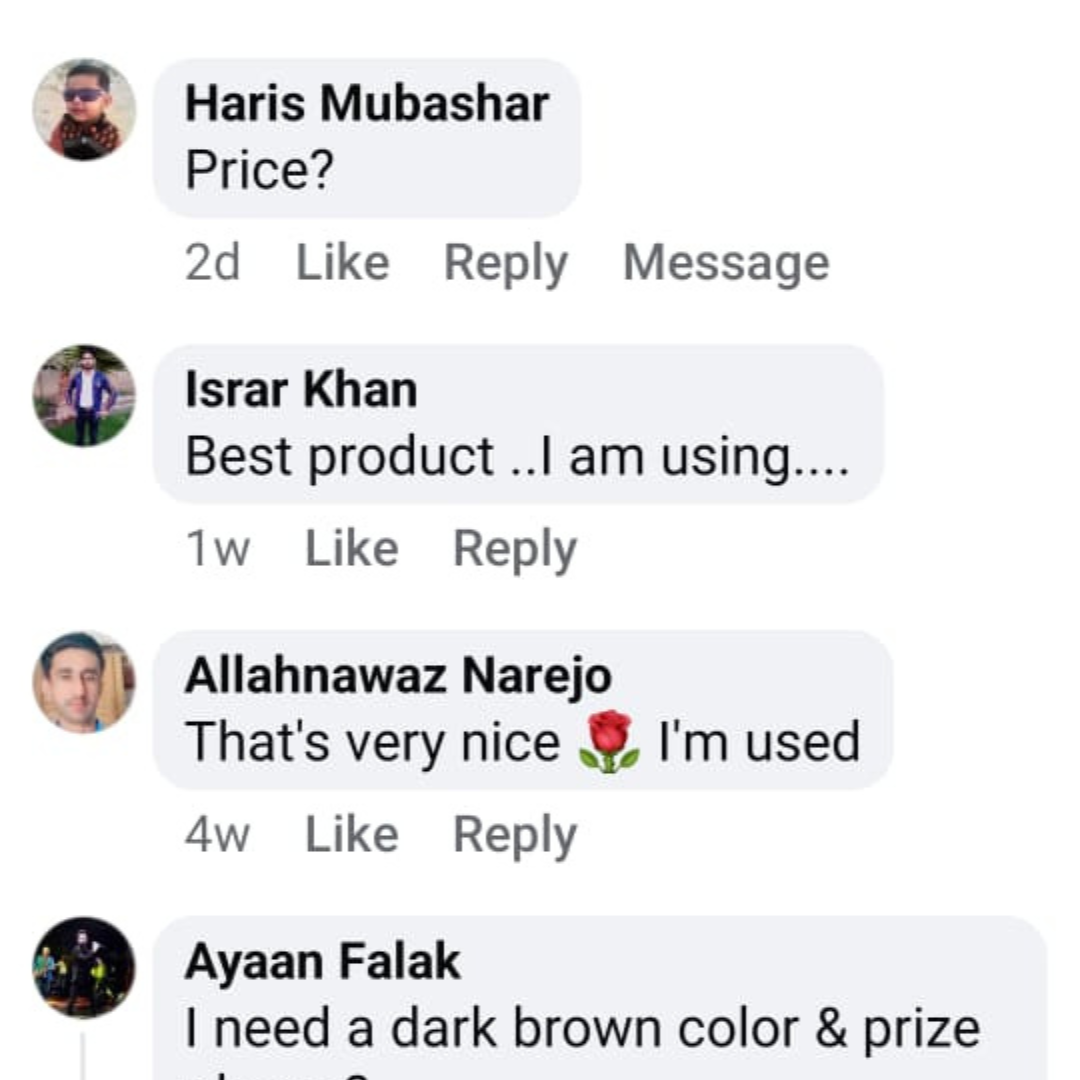This screenshot has height=1080, width=1080.
Task: Message Haris Mubashar from his comment
Action: [726, 263]
